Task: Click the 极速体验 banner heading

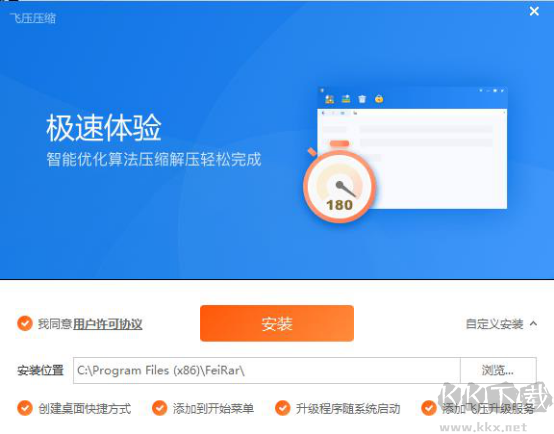Action: pos(104,128)
